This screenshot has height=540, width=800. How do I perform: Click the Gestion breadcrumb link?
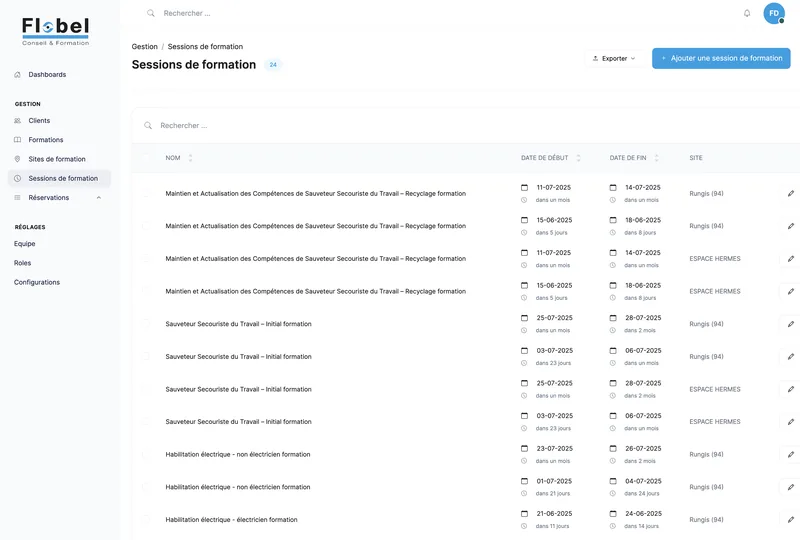point(144,46)
